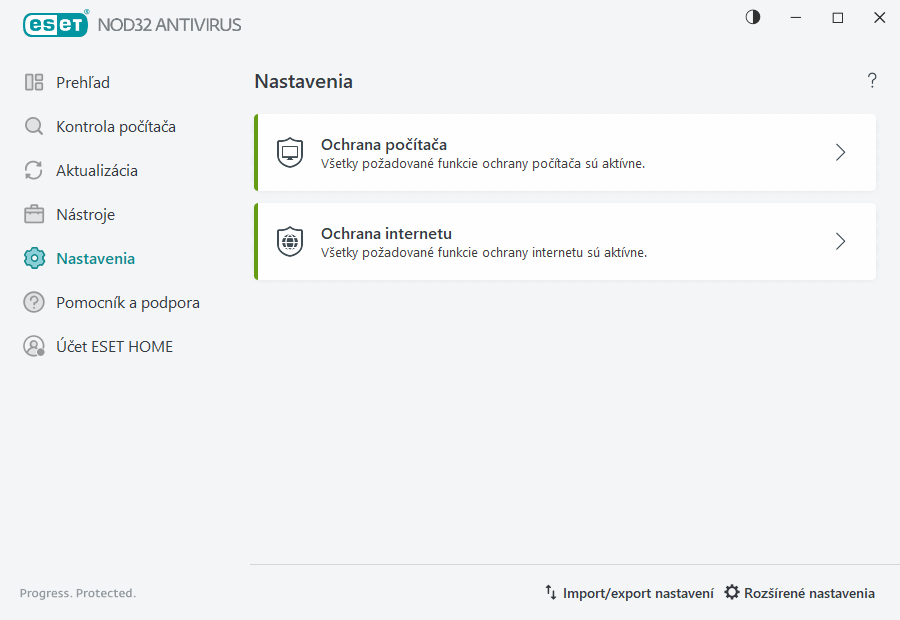Click the Aktualizácia refresh icon
The height and width of the screenshot is (620, 900).
click(x=33, y=170)
